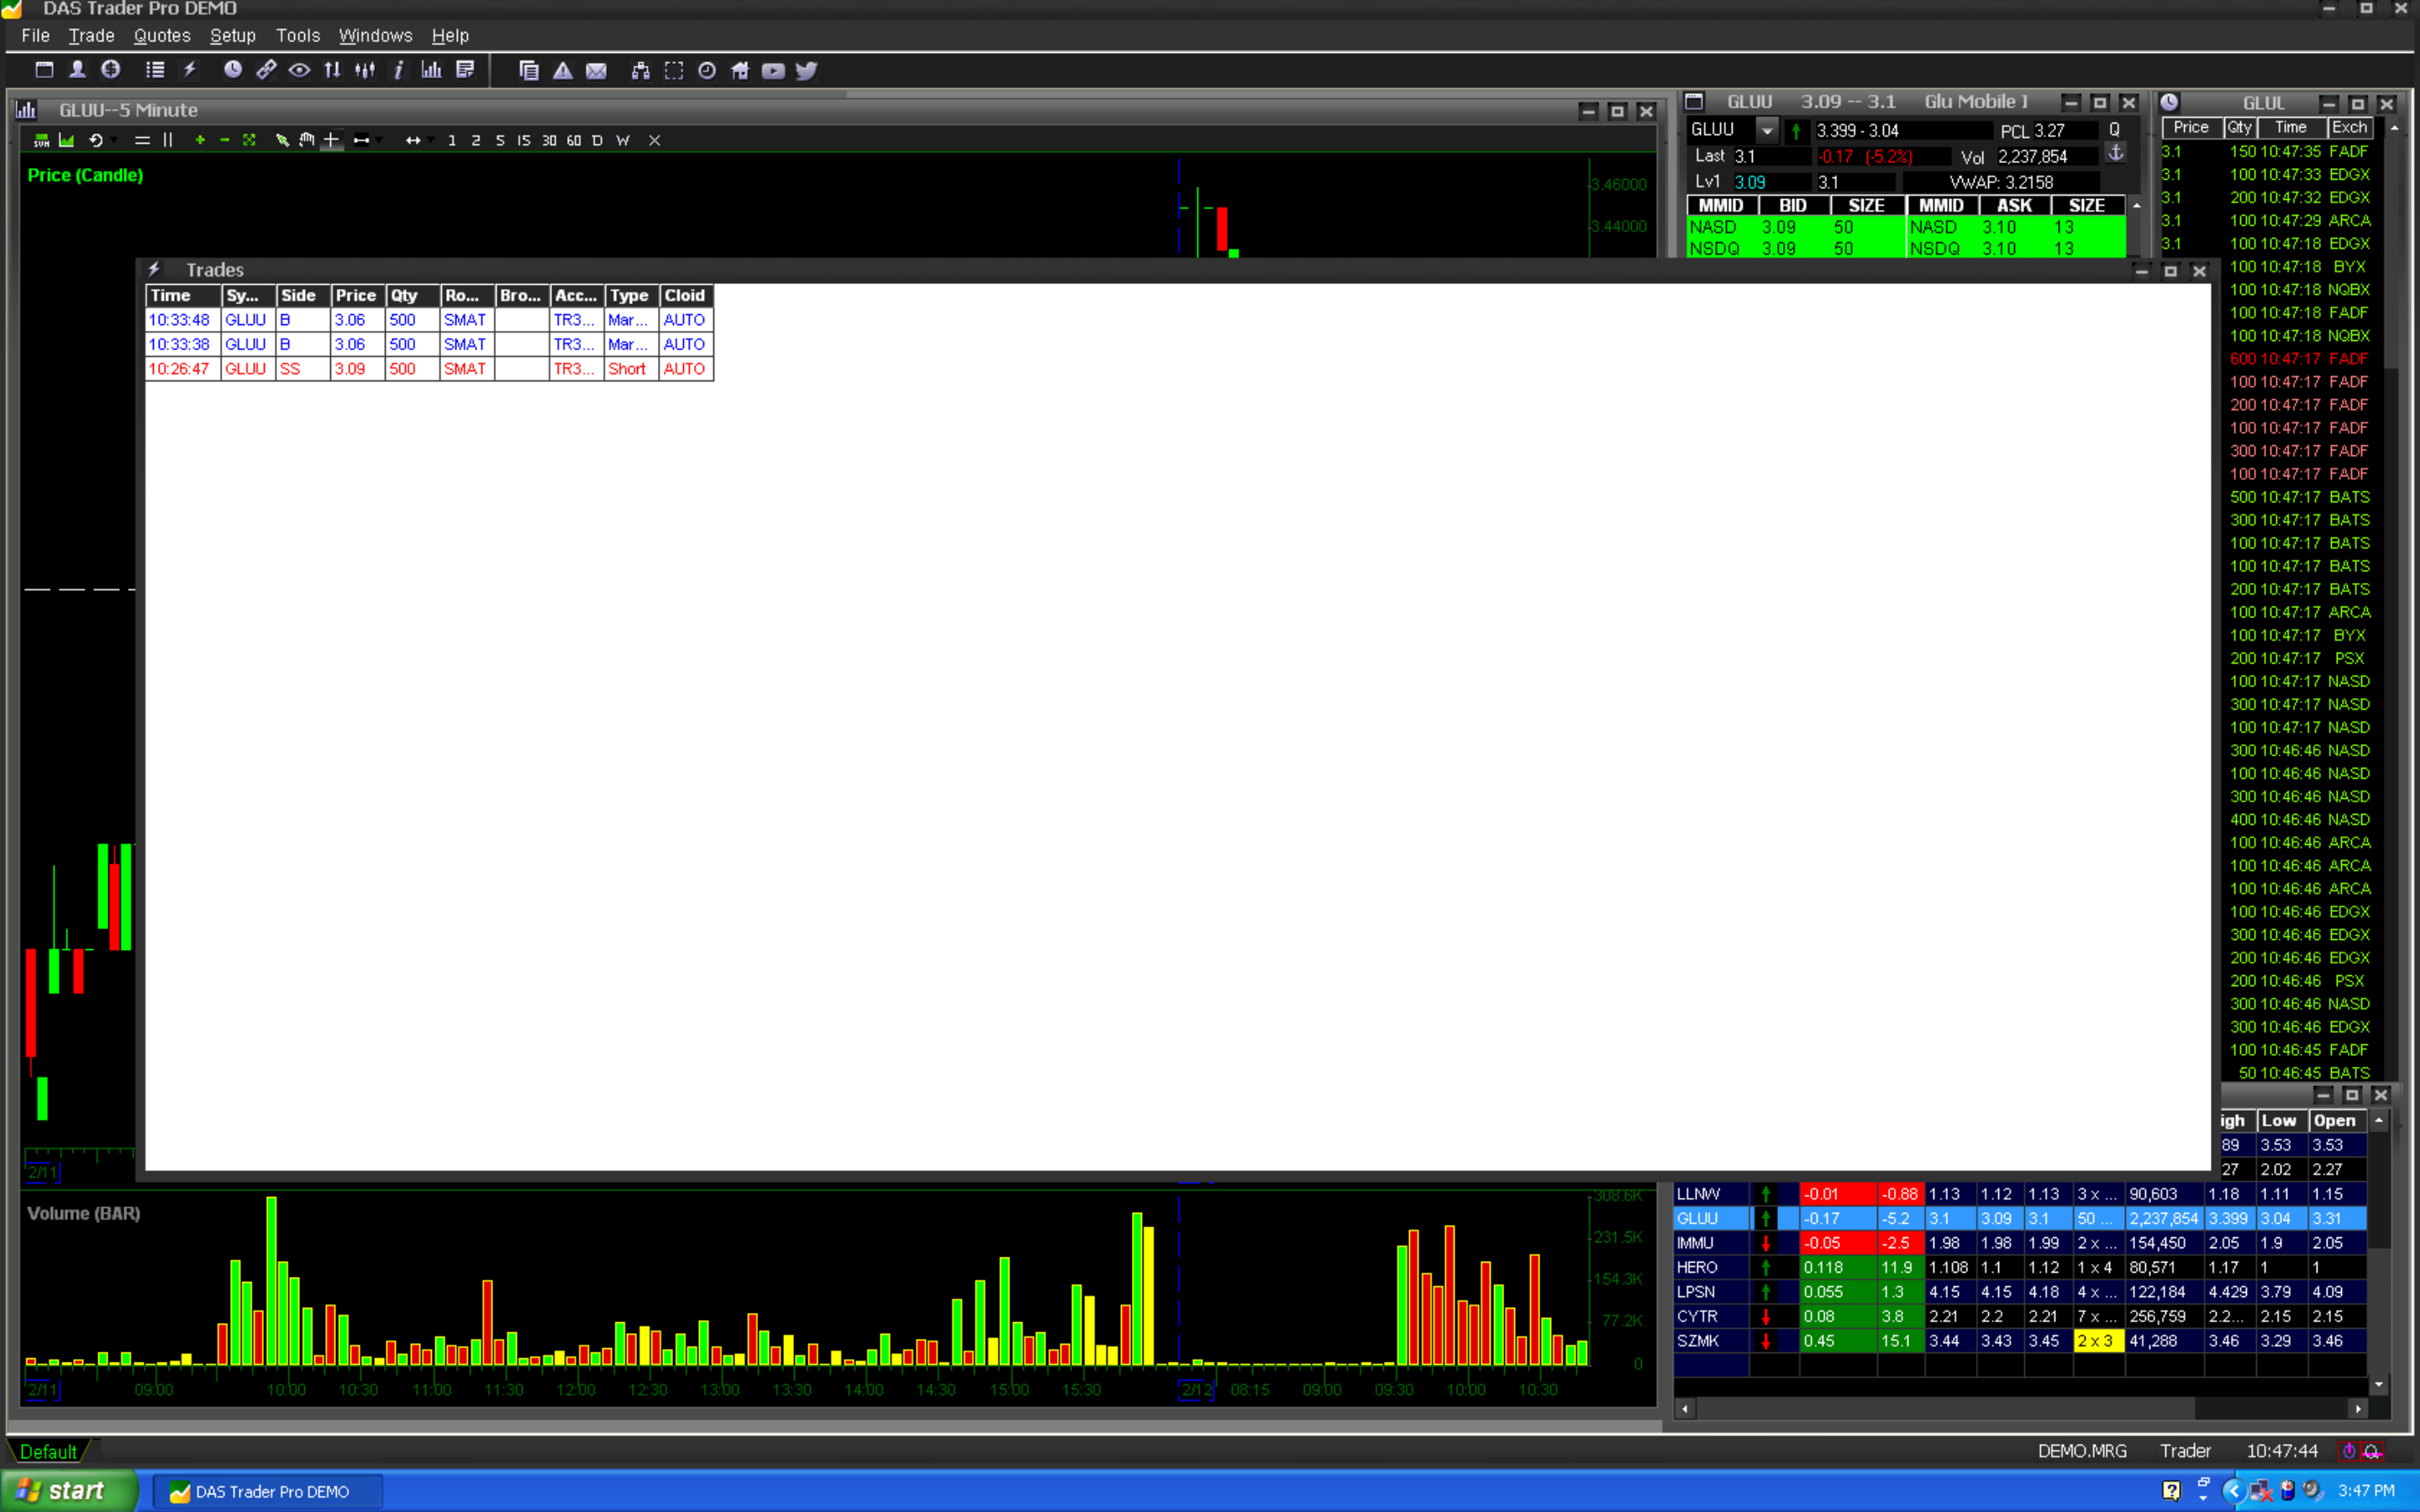Viewport: 2420px width, 1512px height.
Task: Expand the GLUU symbol dropdown in montage
Action: click(x=1767, y=131)
